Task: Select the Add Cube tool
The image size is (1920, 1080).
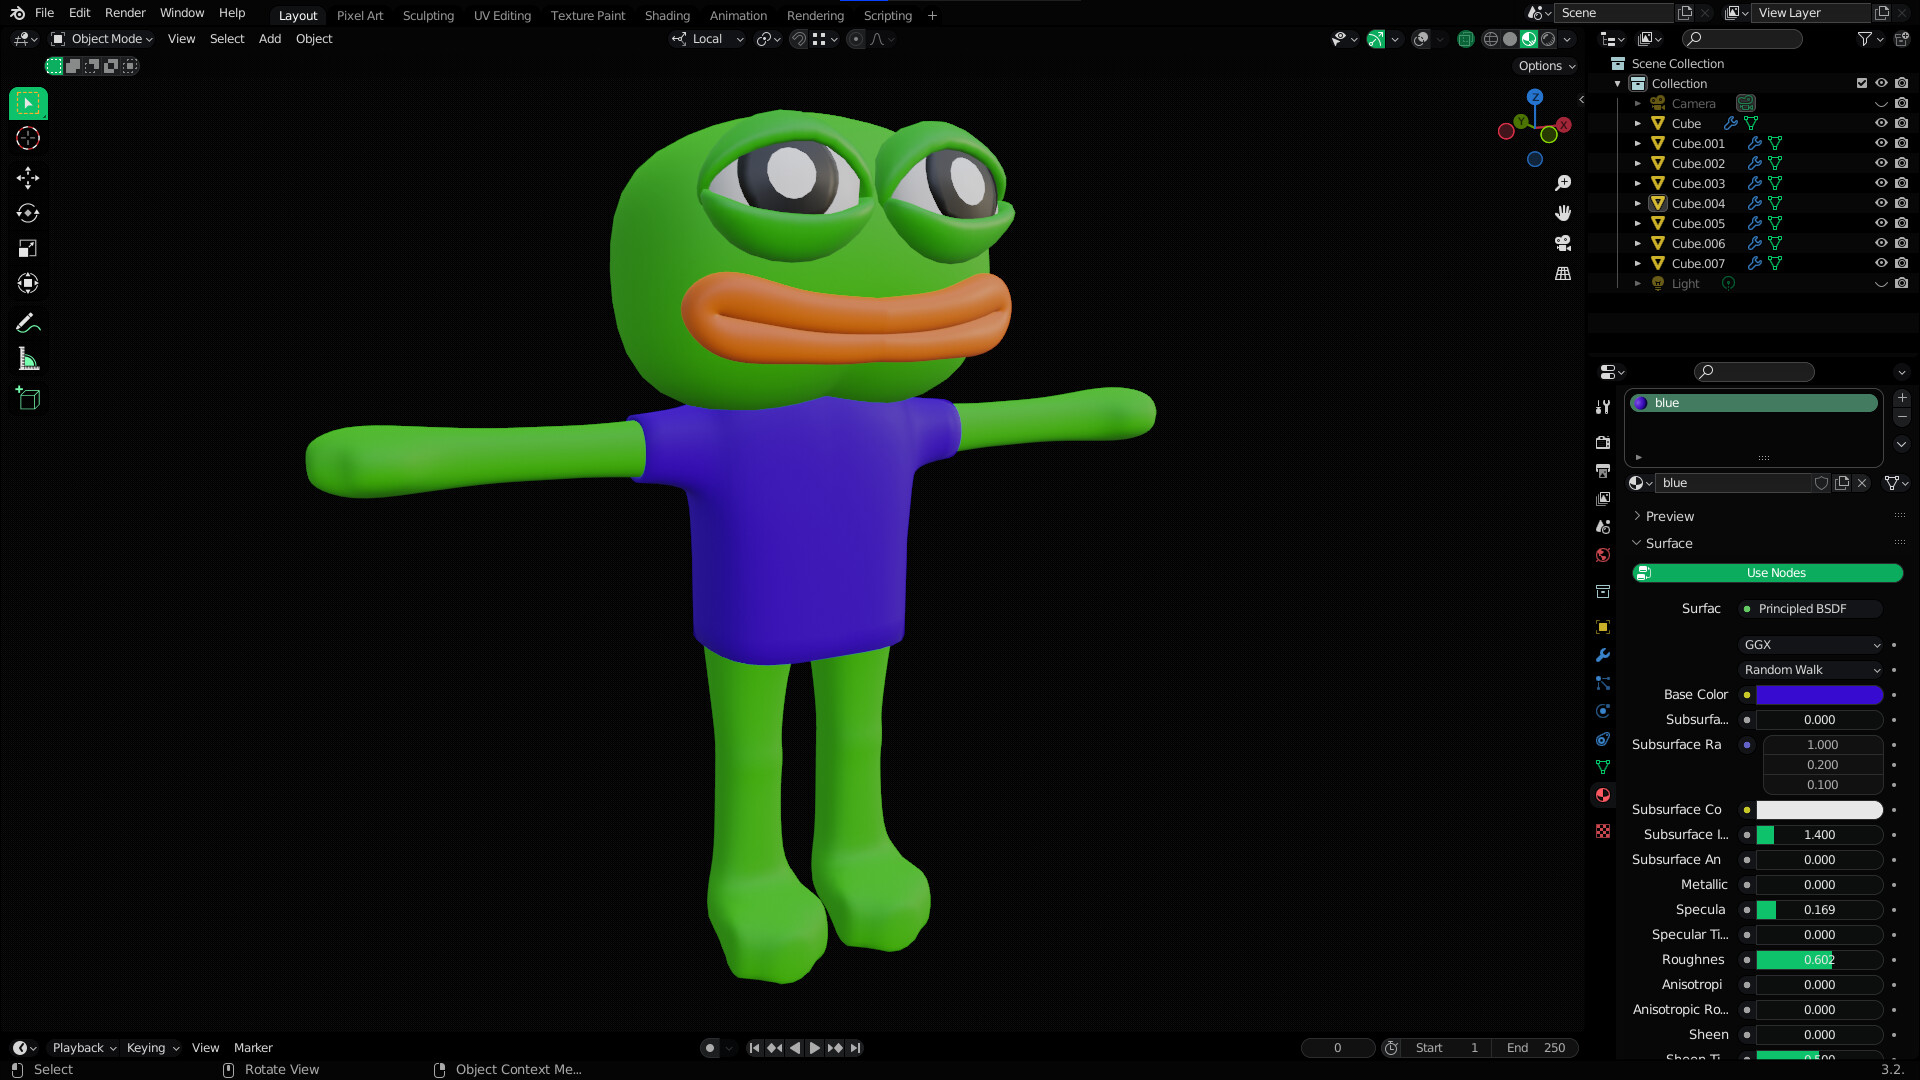Action: (27, 397)
